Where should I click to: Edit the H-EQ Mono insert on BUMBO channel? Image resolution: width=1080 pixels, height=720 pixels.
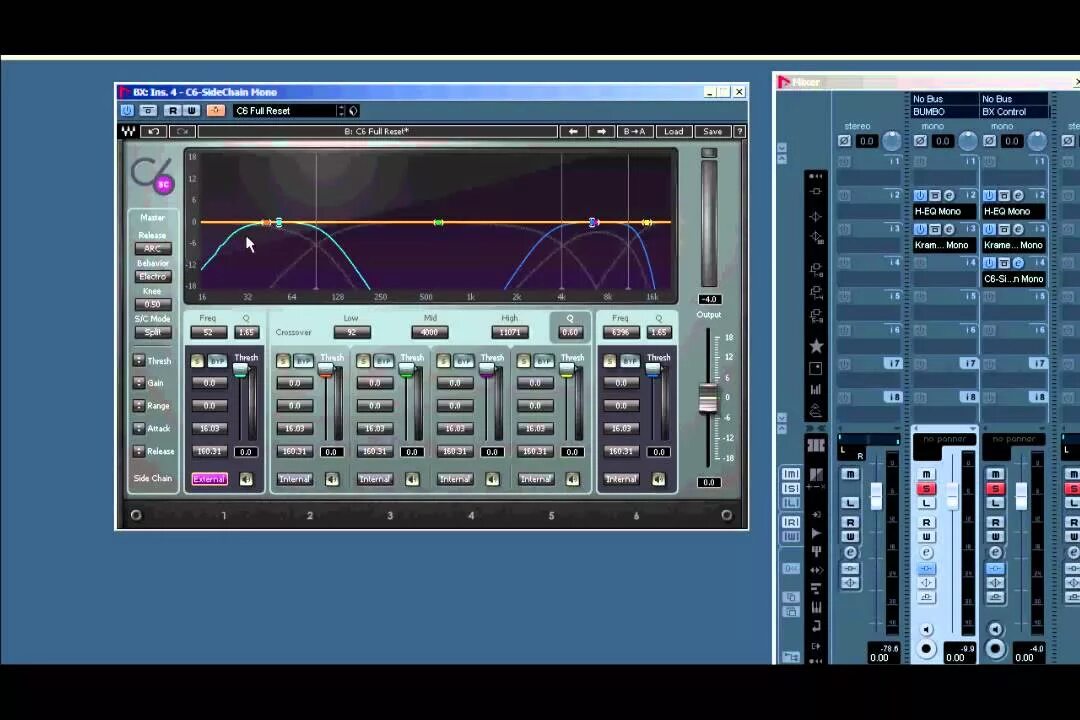tap(948, 196)
